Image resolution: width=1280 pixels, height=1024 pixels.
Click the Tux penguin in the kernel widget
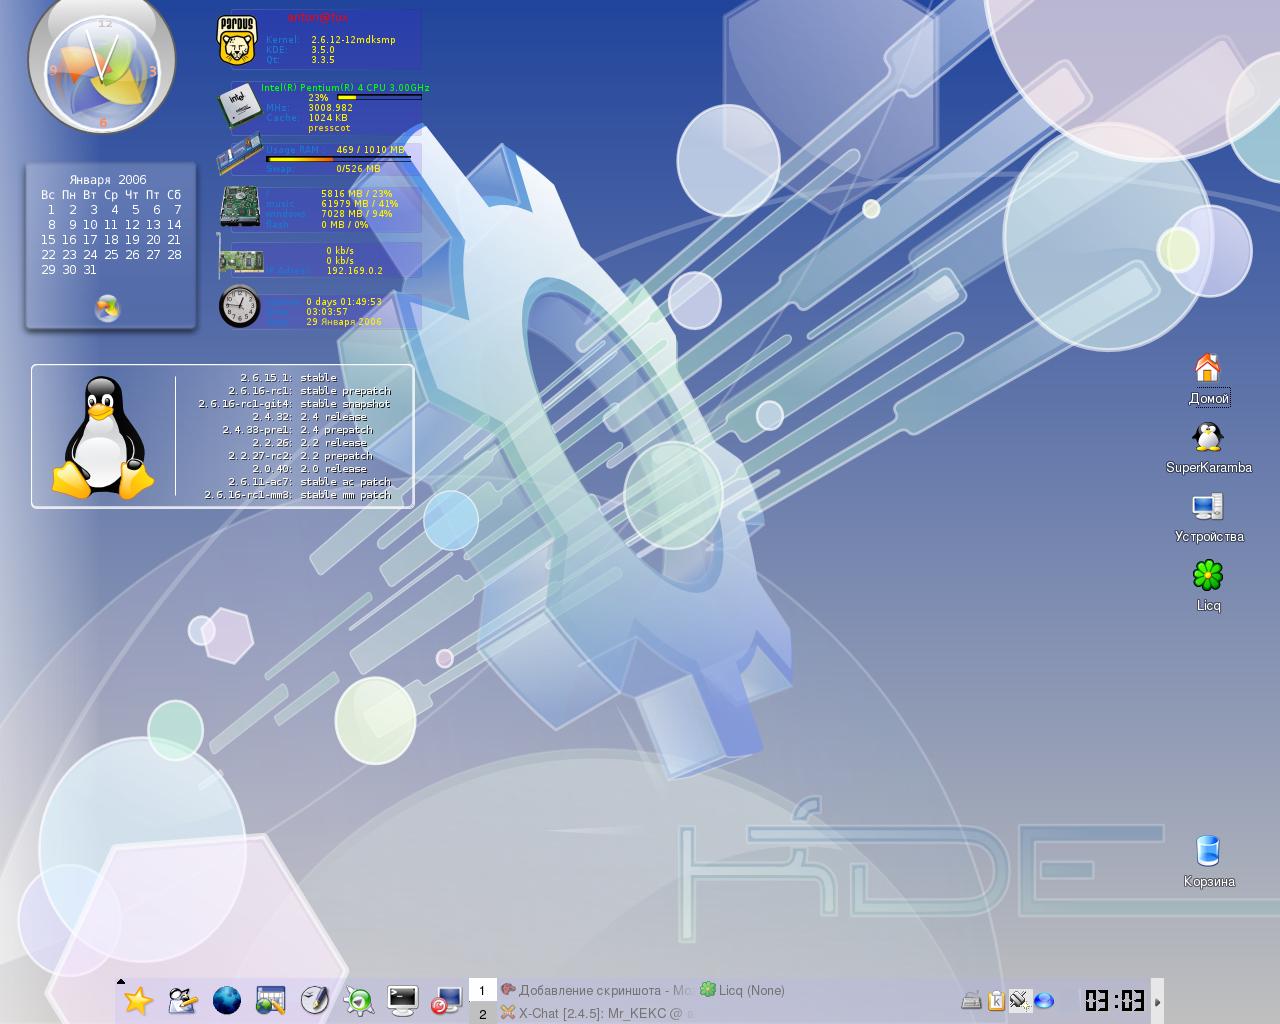tap(102, 437)
